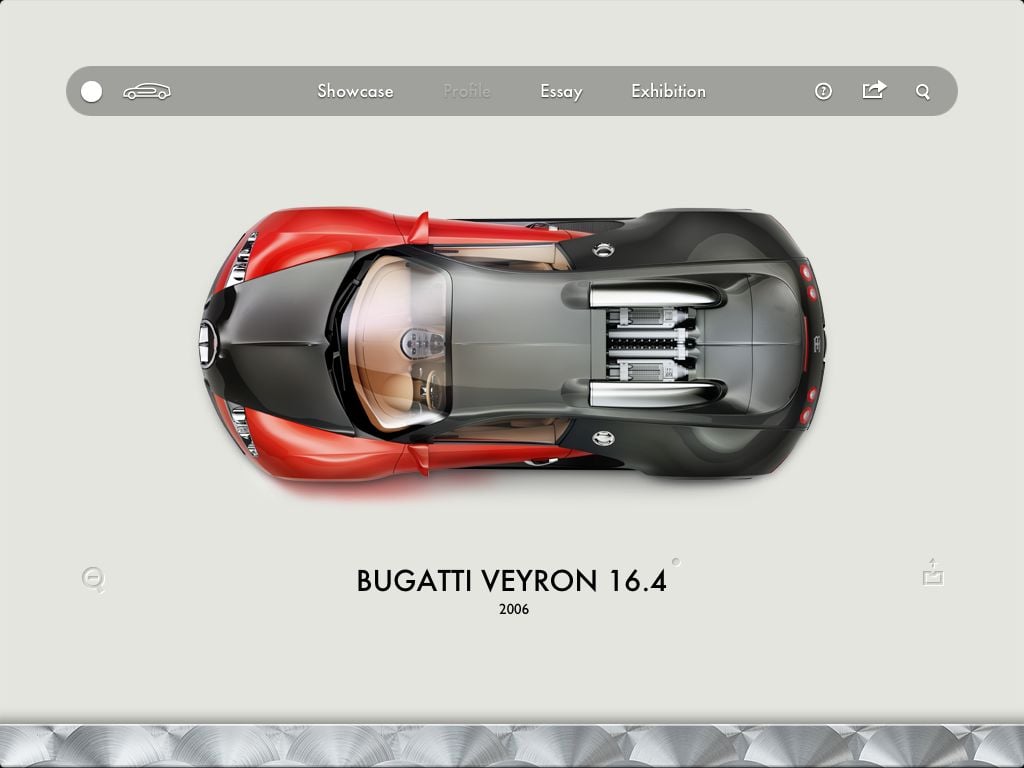Click the zoom out magnifier icon
The height and width of the screenshot is (768, 1024).
pos(93,579)
